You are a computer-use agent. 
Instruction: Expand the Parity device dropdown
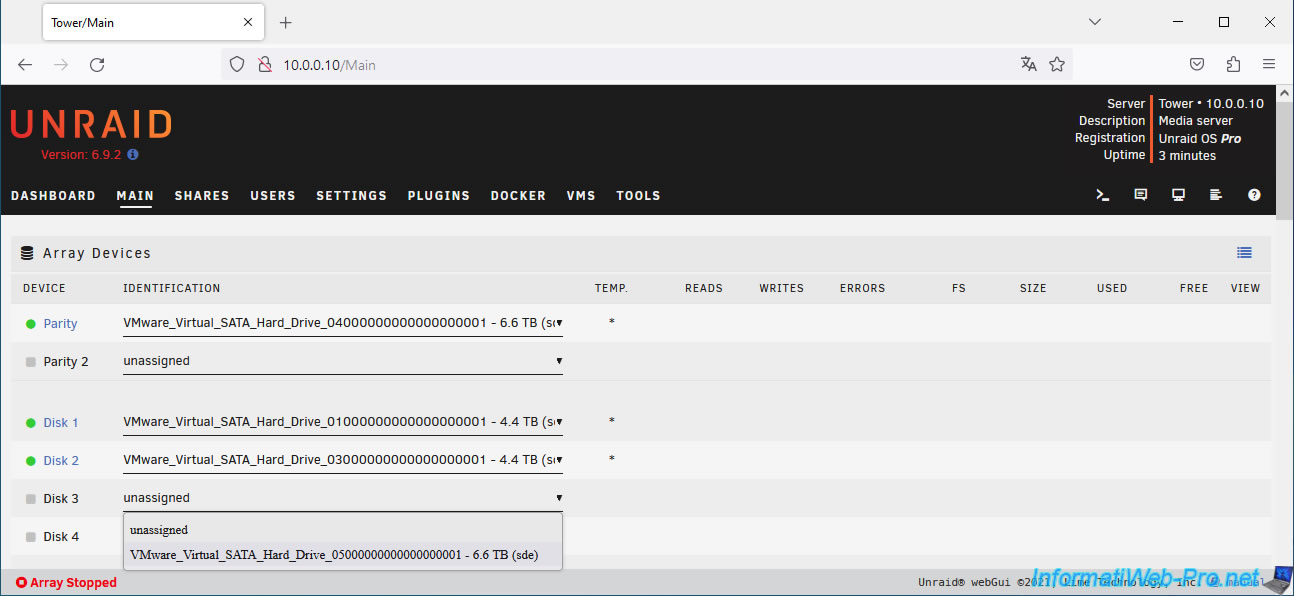coord(342,323)
